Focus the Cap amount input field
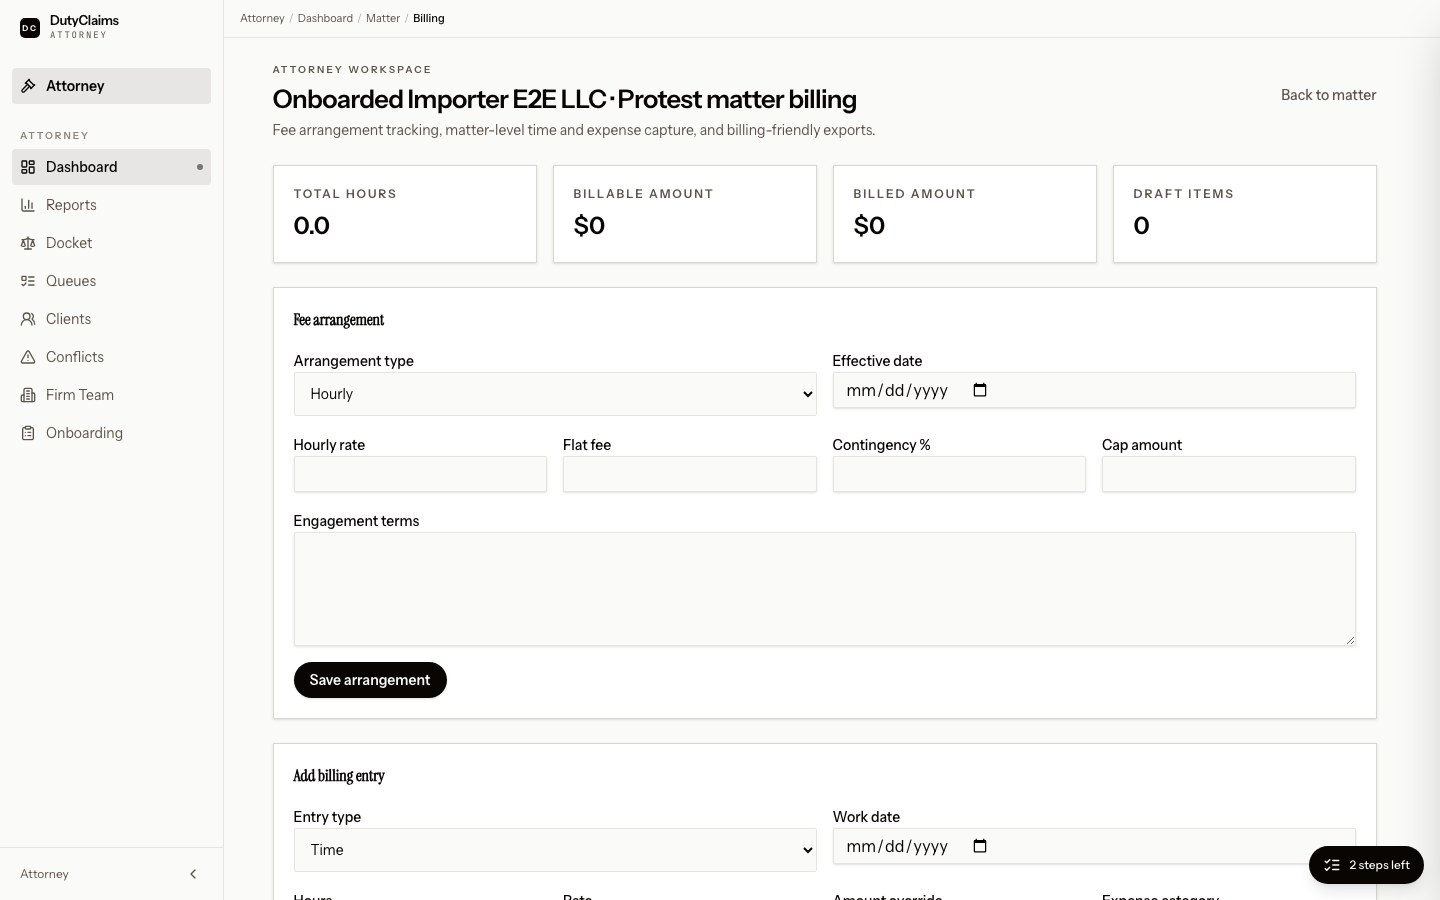This screenshot has height=900, width=1440. click(1229, 474)
